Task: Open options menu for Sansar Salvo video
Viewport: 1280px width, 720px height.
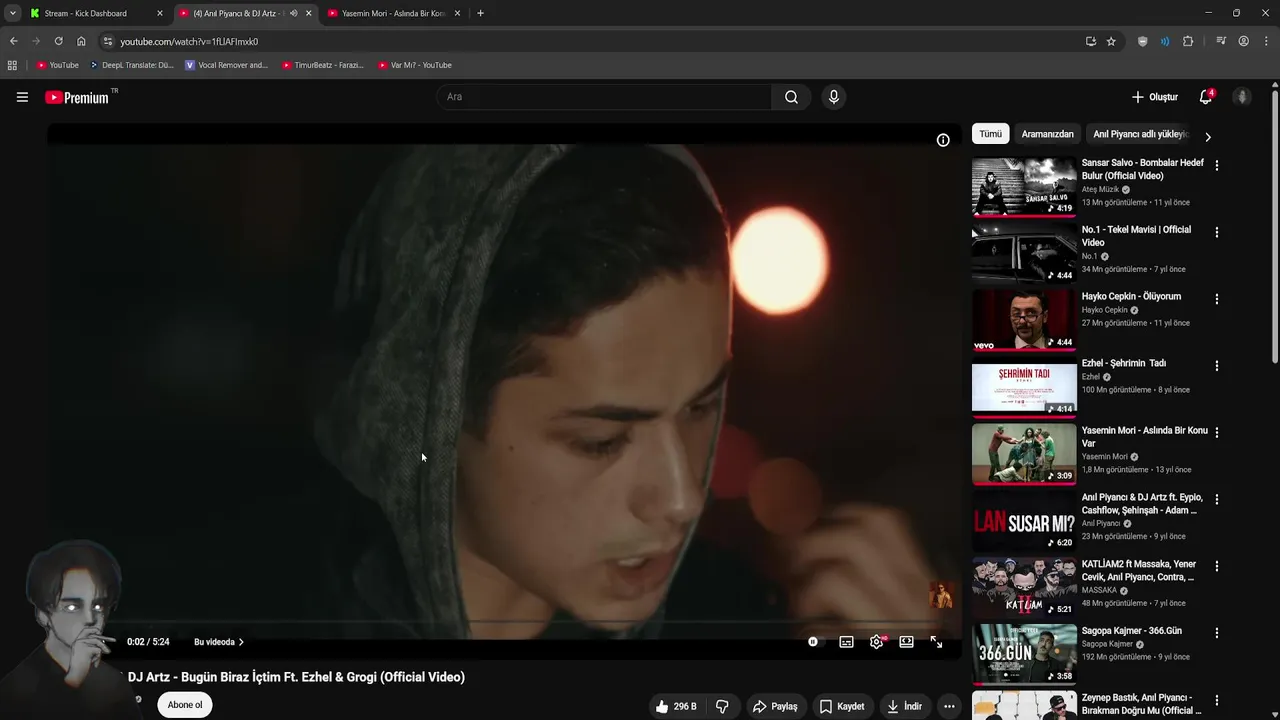Action: click(1217, 165)
